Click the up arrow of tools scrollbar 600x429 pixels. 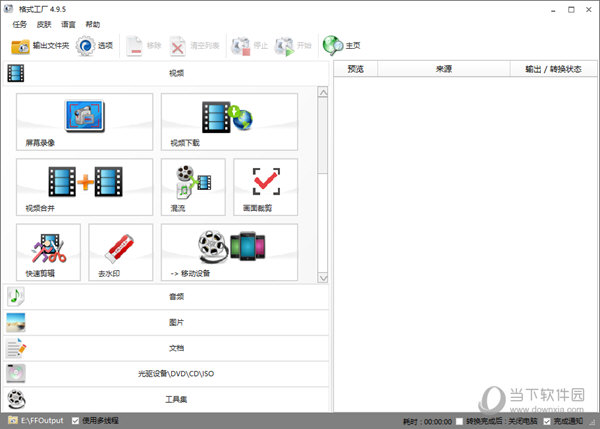323,92
